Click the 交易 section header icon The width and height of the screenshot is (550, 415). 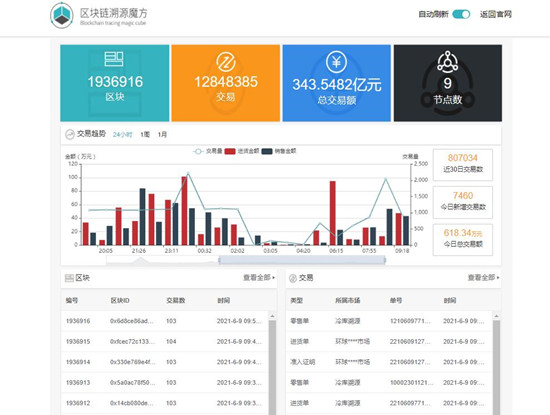point(293,278)
